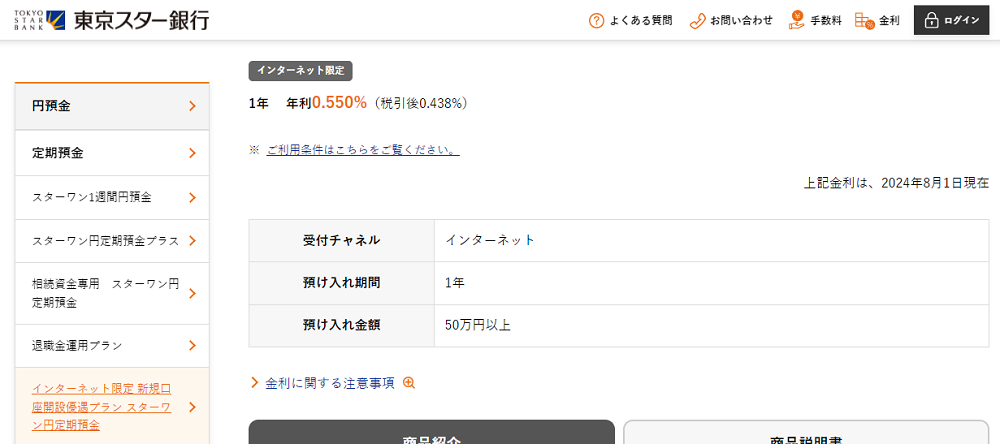1000x444 pixels.
Task: Open 相続資金専用 スターワン円定期預金 item
Action: (x=112, y=293)
